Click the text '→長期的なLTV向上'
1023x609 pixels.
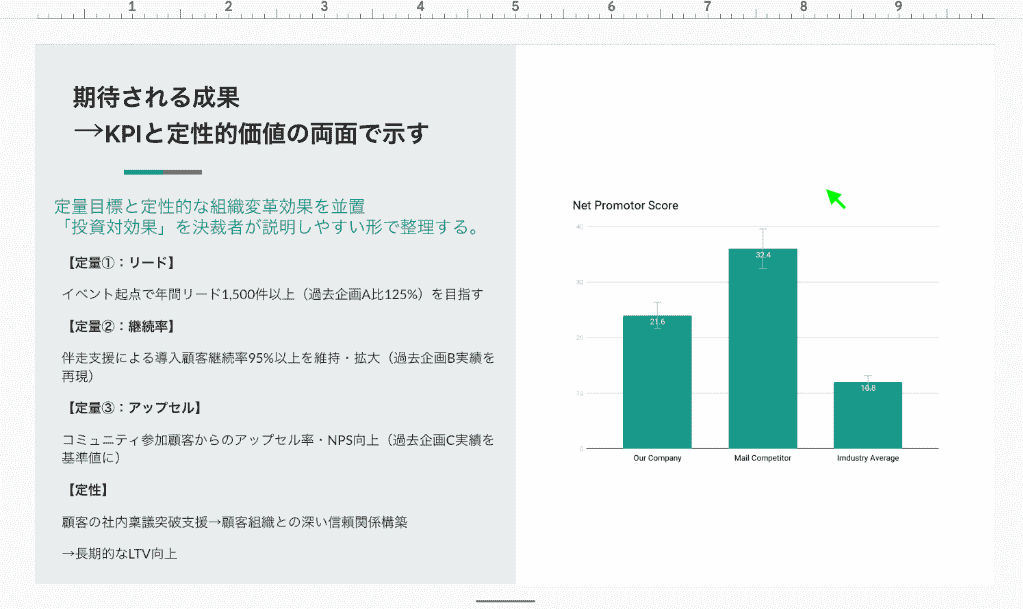click(x=119, y=554)
